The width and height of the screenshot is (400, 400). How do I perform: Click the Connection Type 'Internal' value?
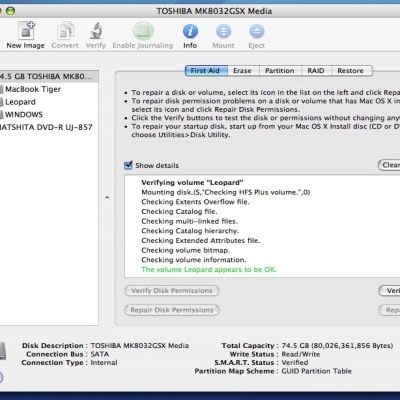104,363
